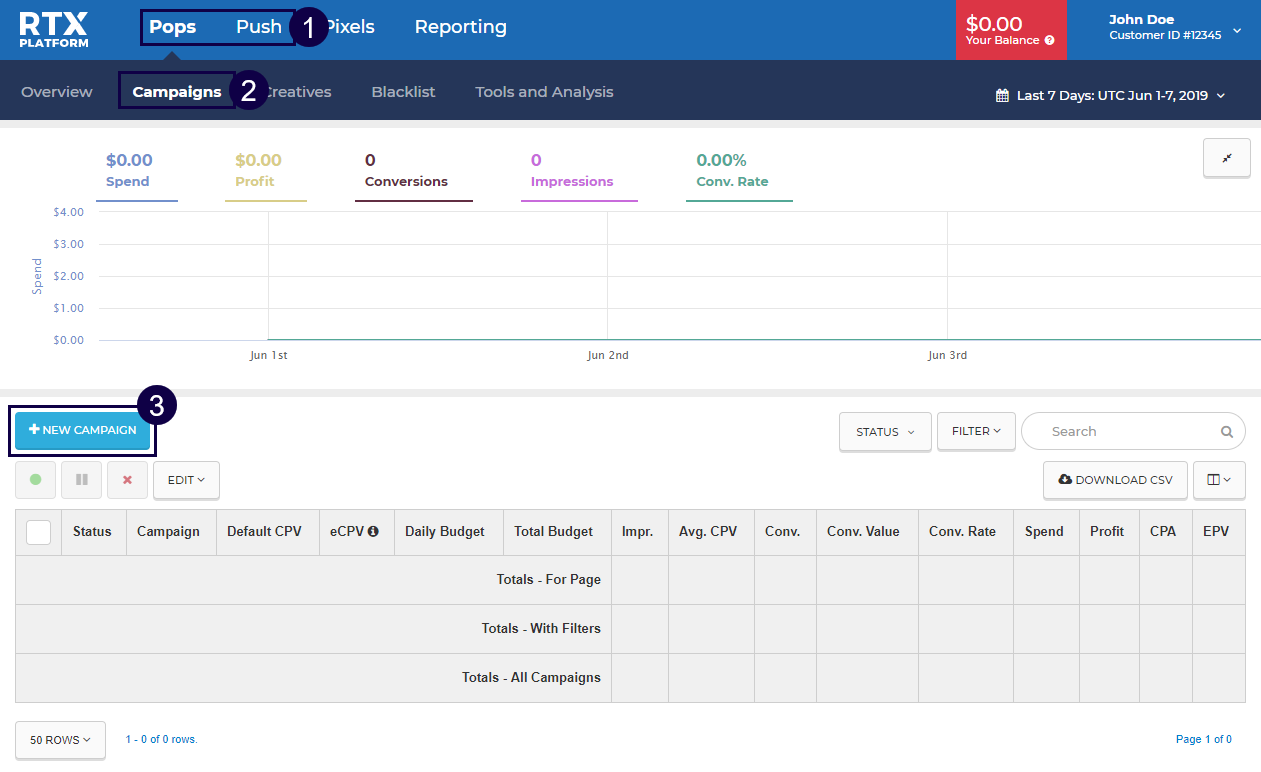This screenshot has height=772, width=1261.
Task: Click the search magnifier icon
Action: pyautogui.click(x=1226, y=432)
